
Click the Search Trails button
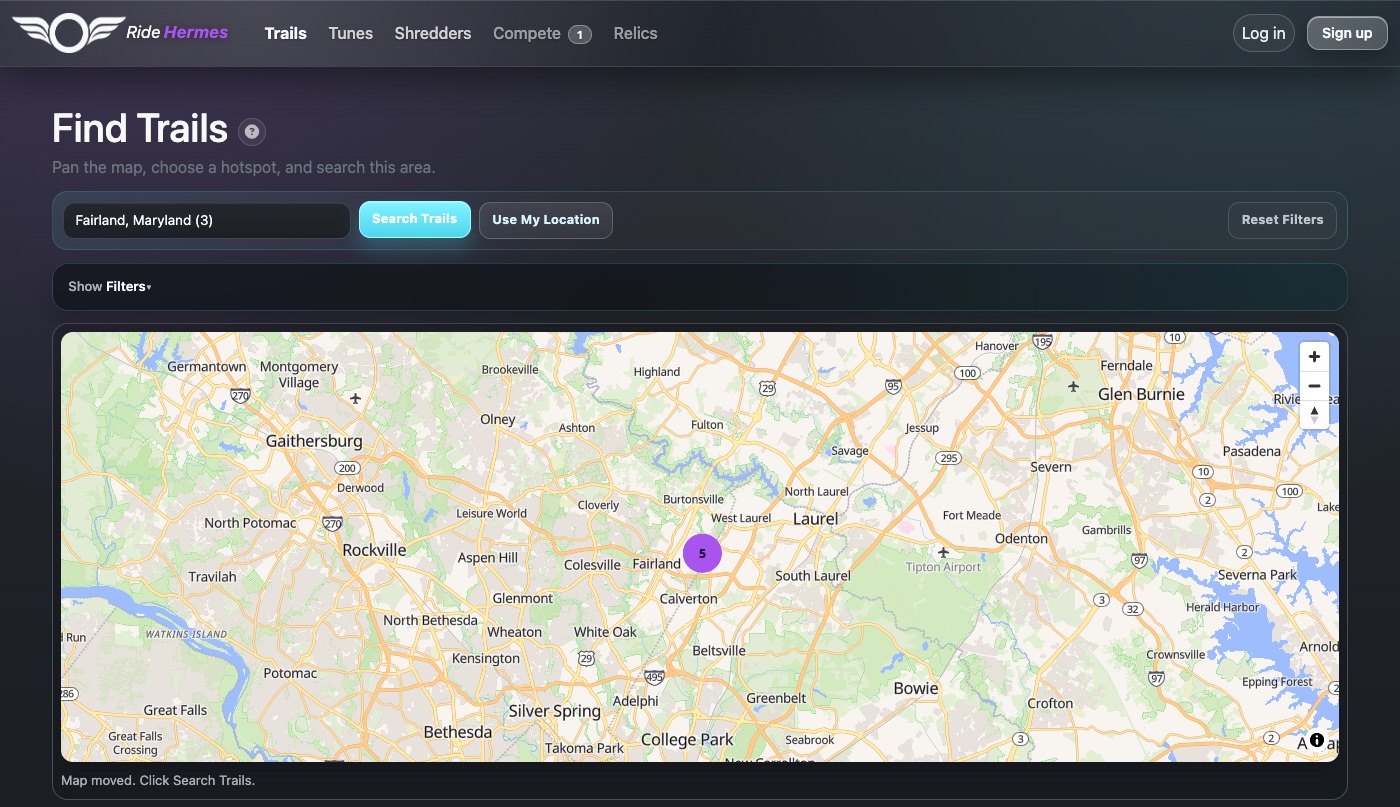pyautogui.click(x=415, y=220)
